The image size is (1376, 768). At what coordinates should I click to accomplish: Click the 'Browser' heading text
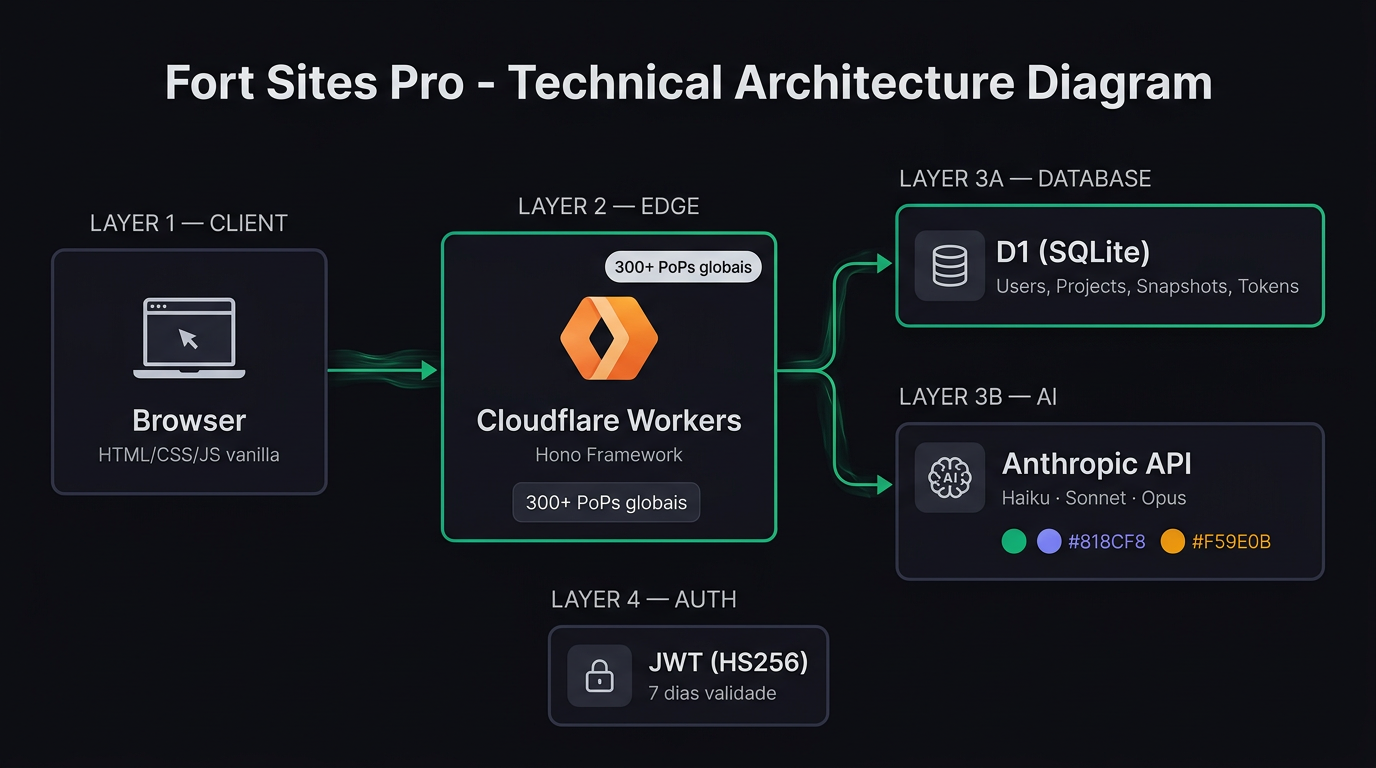pos(189,420)
